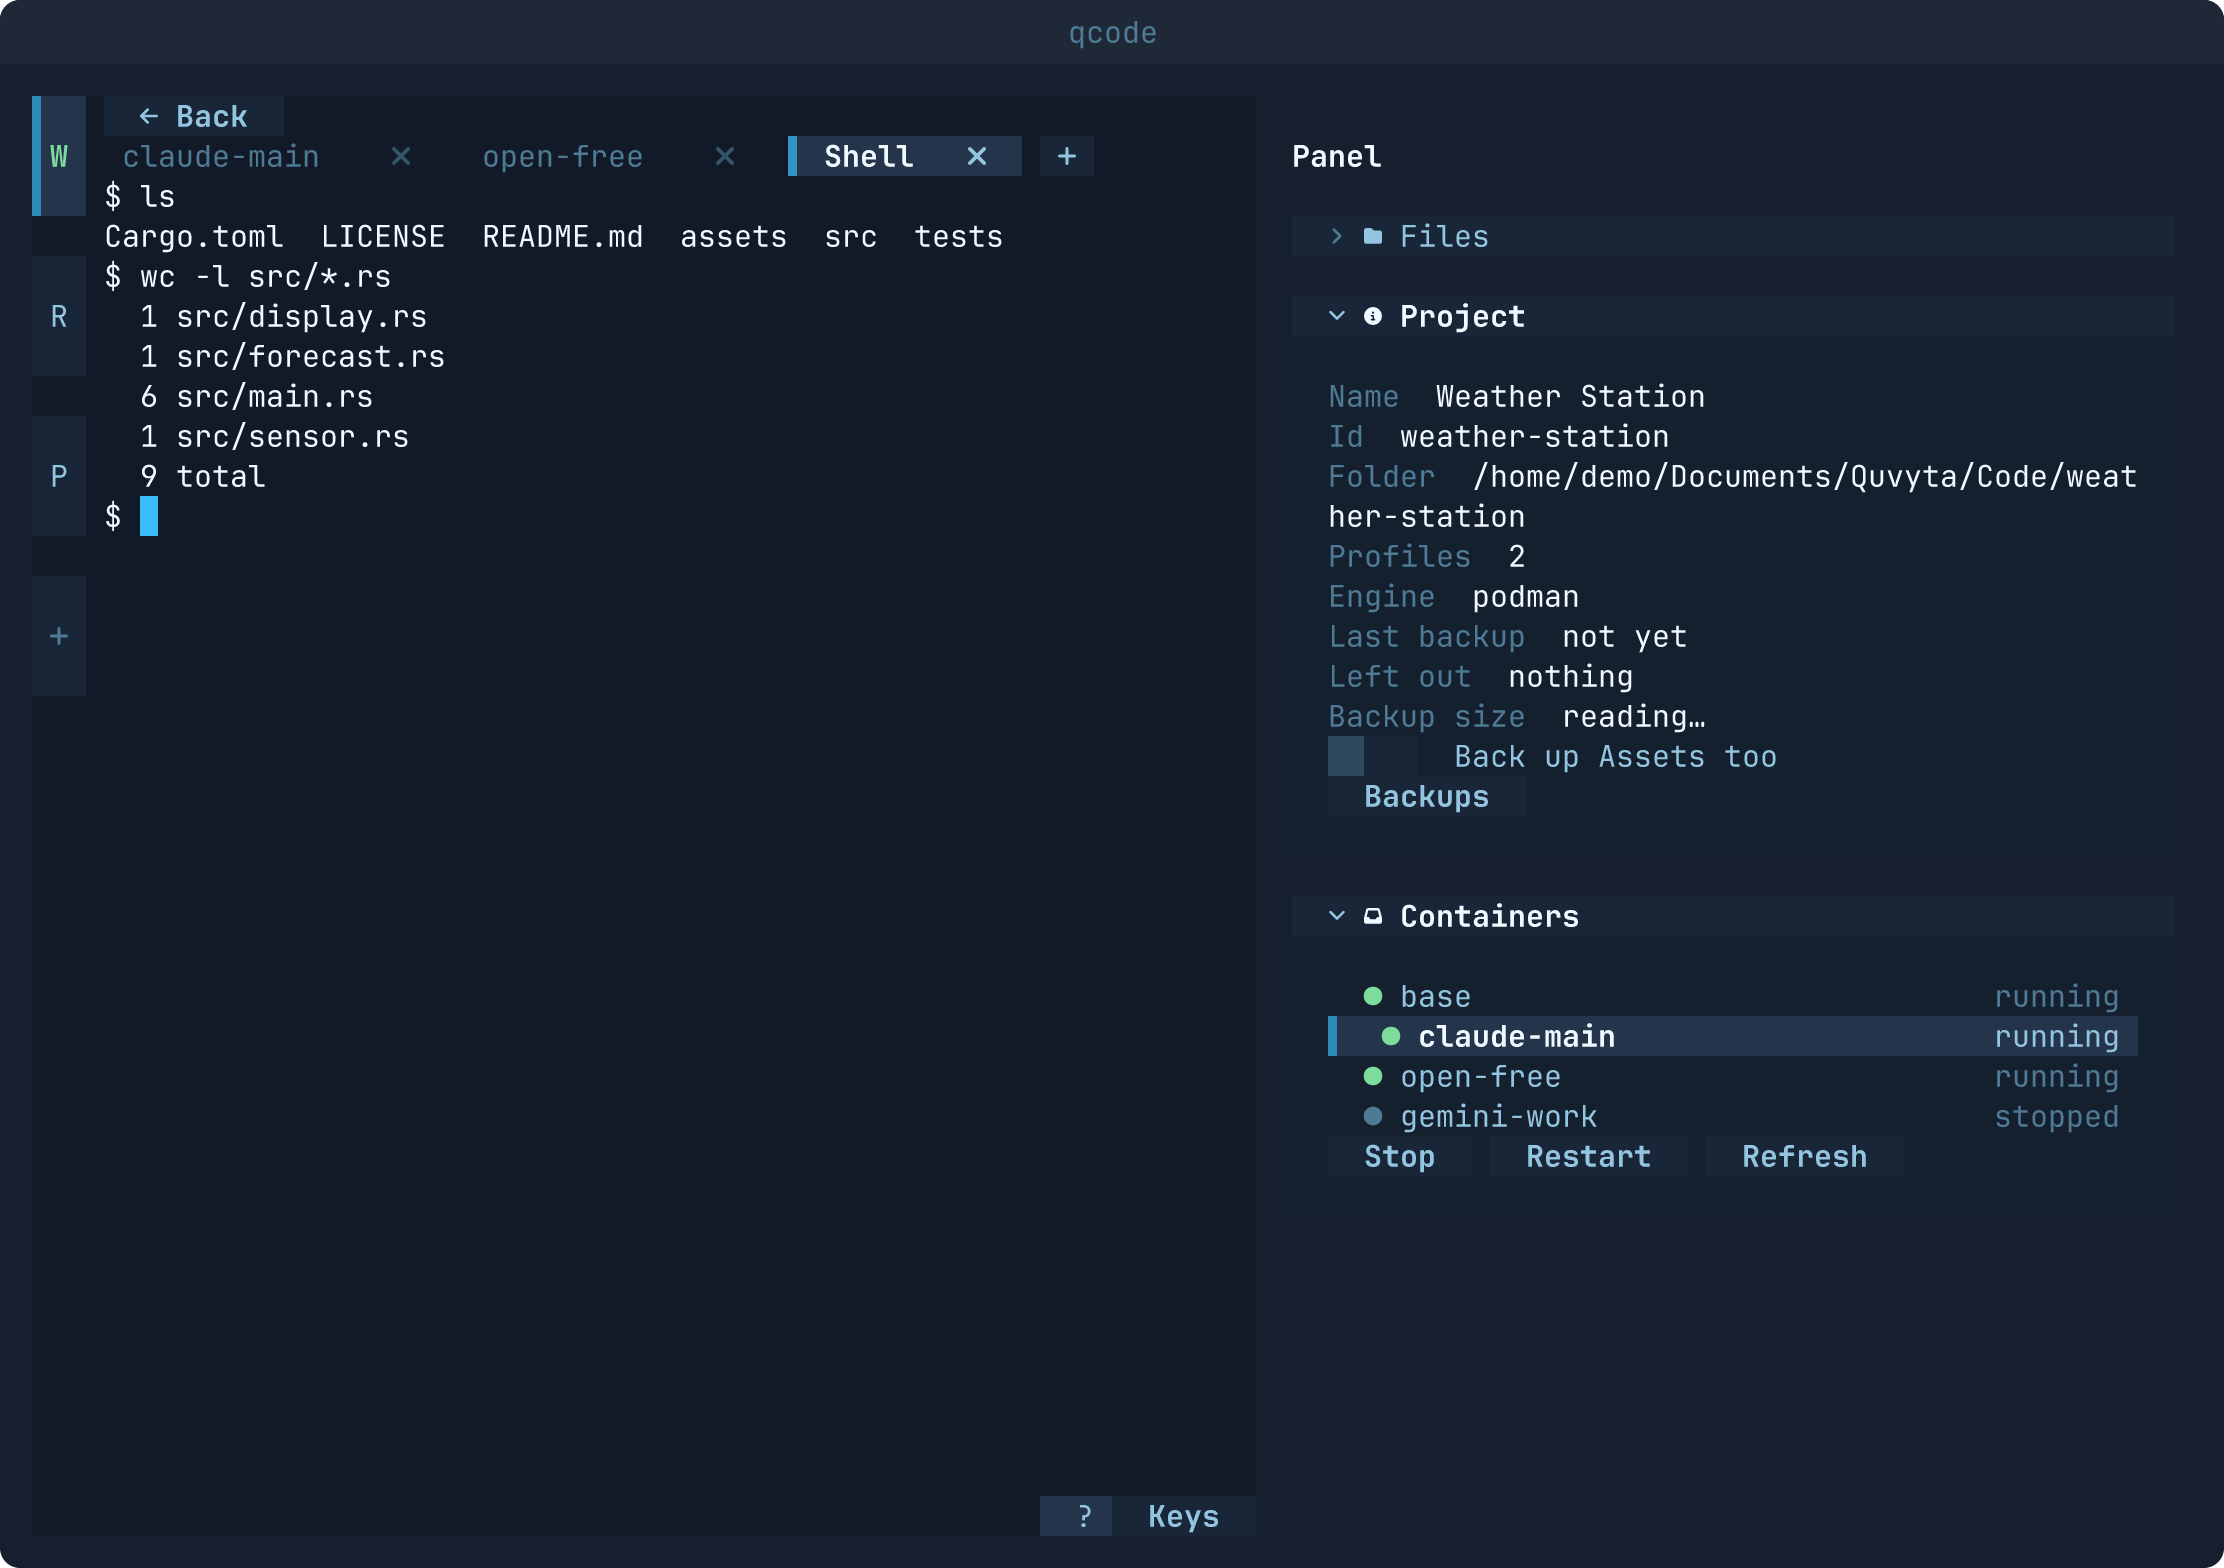
Task: Select the claude-main container row
Action: click(x=1733, y=1036)
